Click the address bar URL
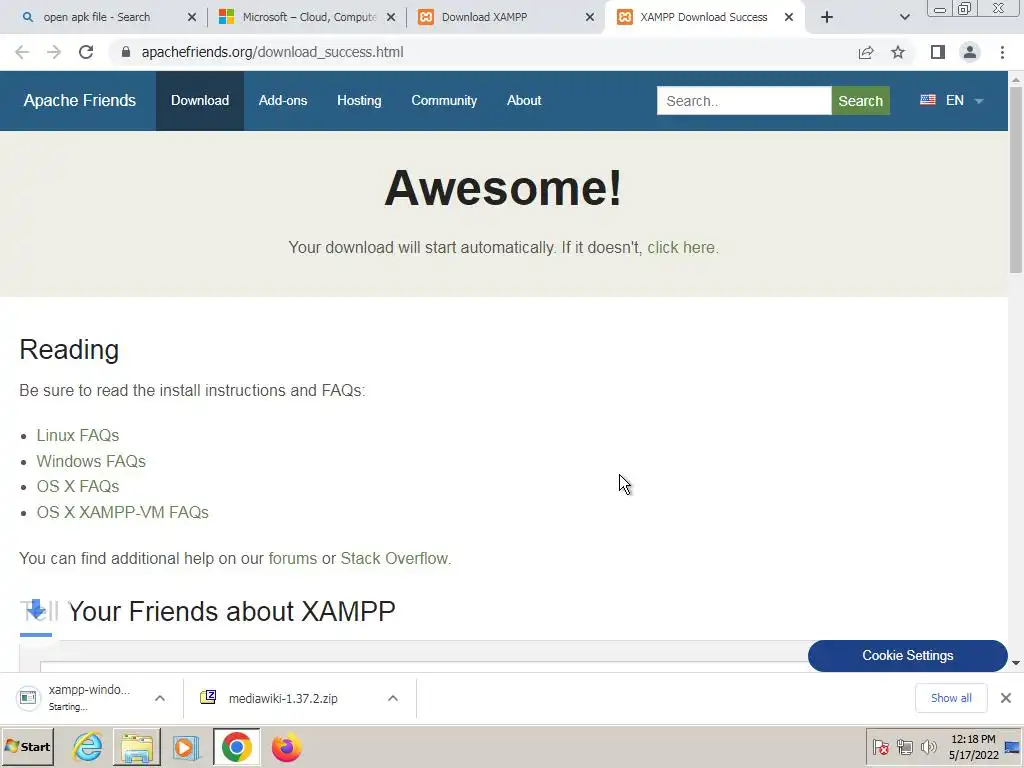The image size is (1024, 768). click(272, 52)
